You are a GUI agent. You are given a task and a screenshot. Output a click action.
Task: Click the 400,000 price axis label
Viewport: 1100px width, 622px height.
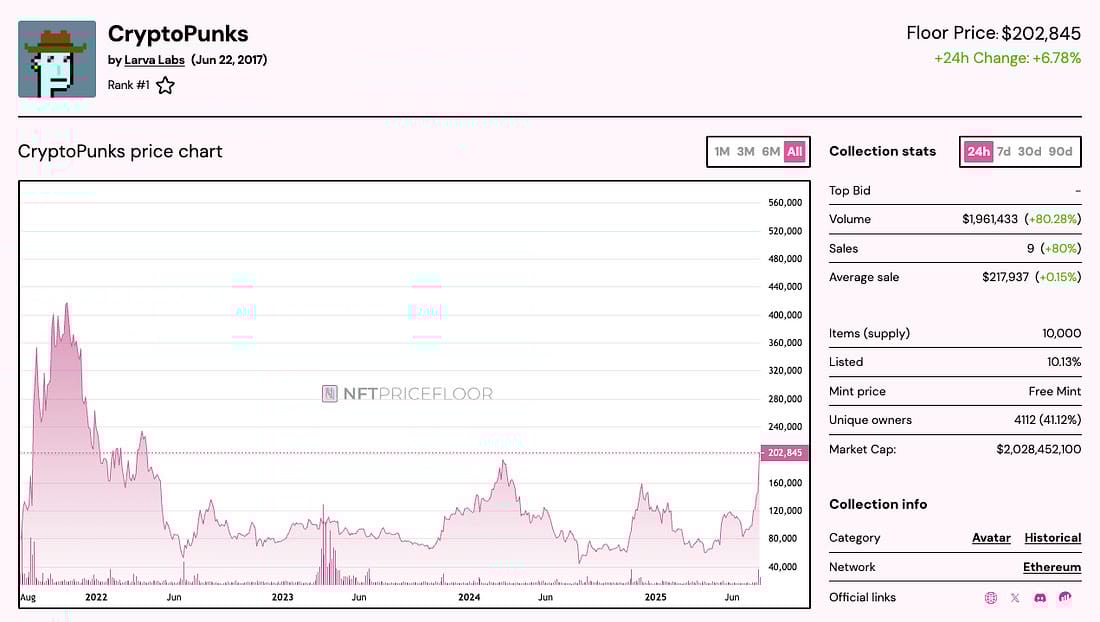click(x=785, y=315)
